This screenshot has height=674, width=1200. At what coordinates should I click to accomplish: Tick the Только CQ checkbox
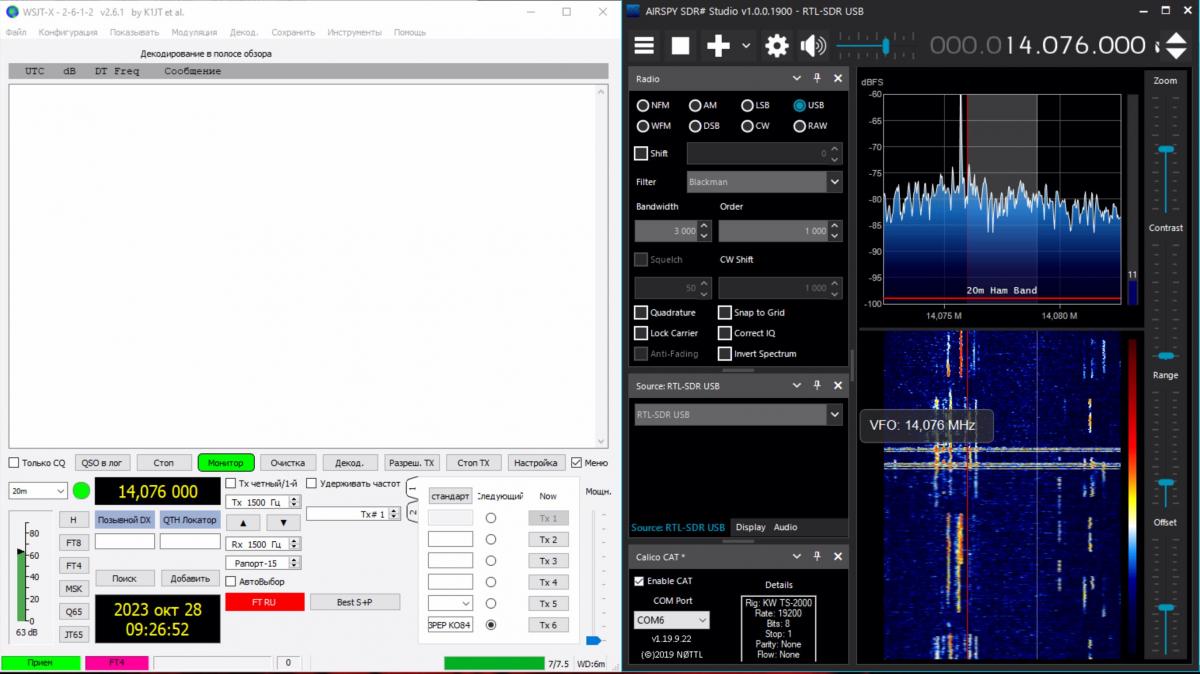tap(14, 463)
